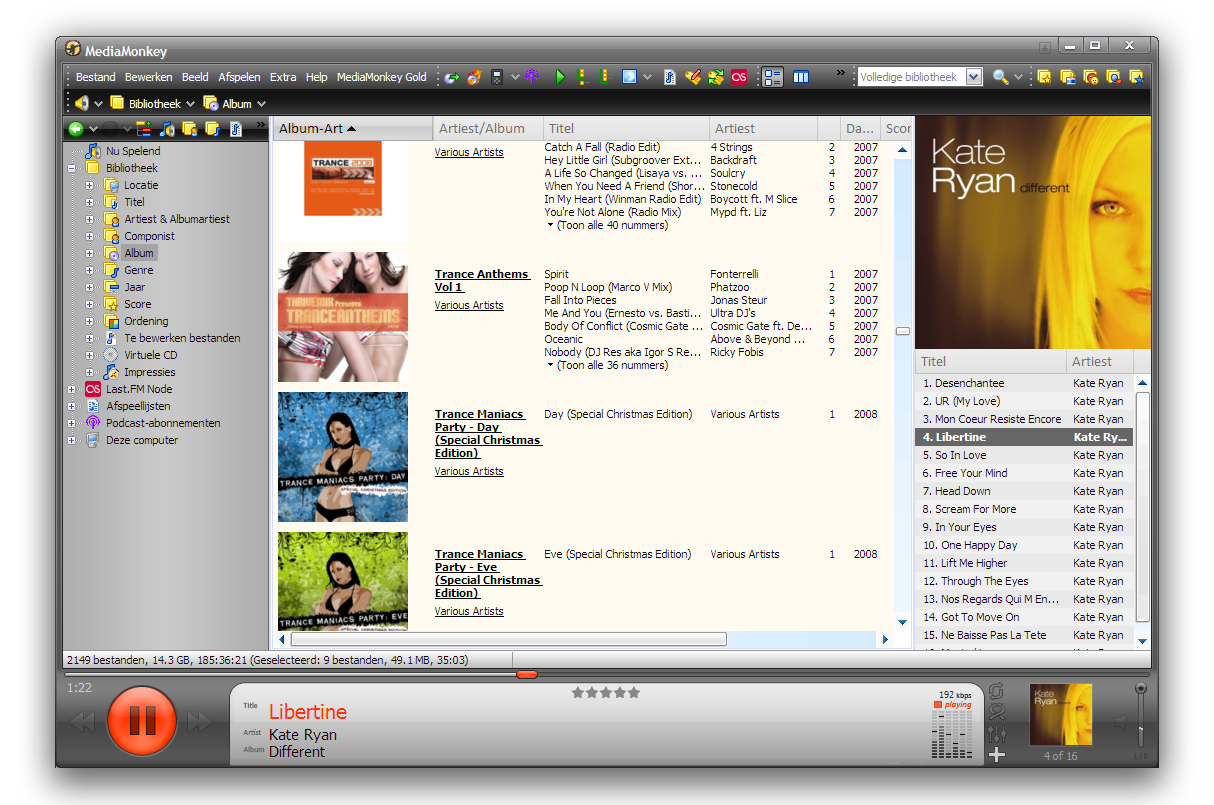Open the MediaMonkey Gold menu
Viewport: 1214px width, 805px height.
pos(382,77)
